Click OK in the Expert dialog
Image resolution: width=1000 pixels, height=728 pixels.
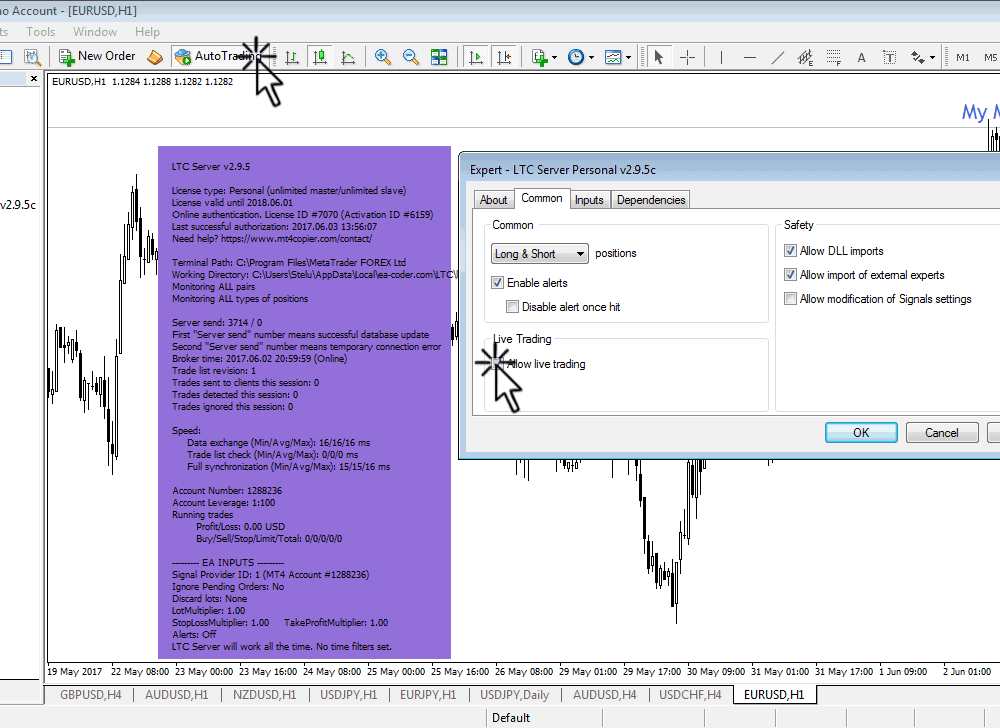[861, 432]
